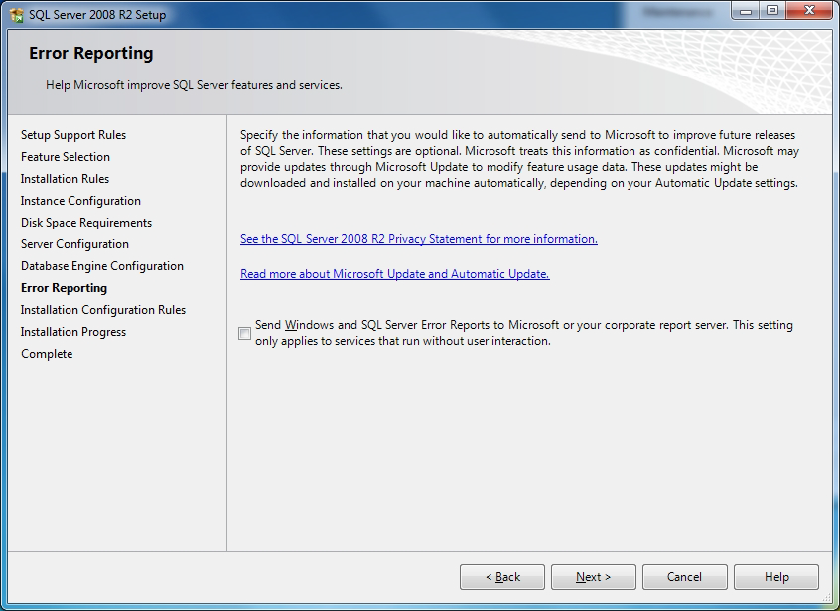This screenshot has width=840, height=611.
Task: Minimize the SQL Server Setup window
Action: point(746,11)
